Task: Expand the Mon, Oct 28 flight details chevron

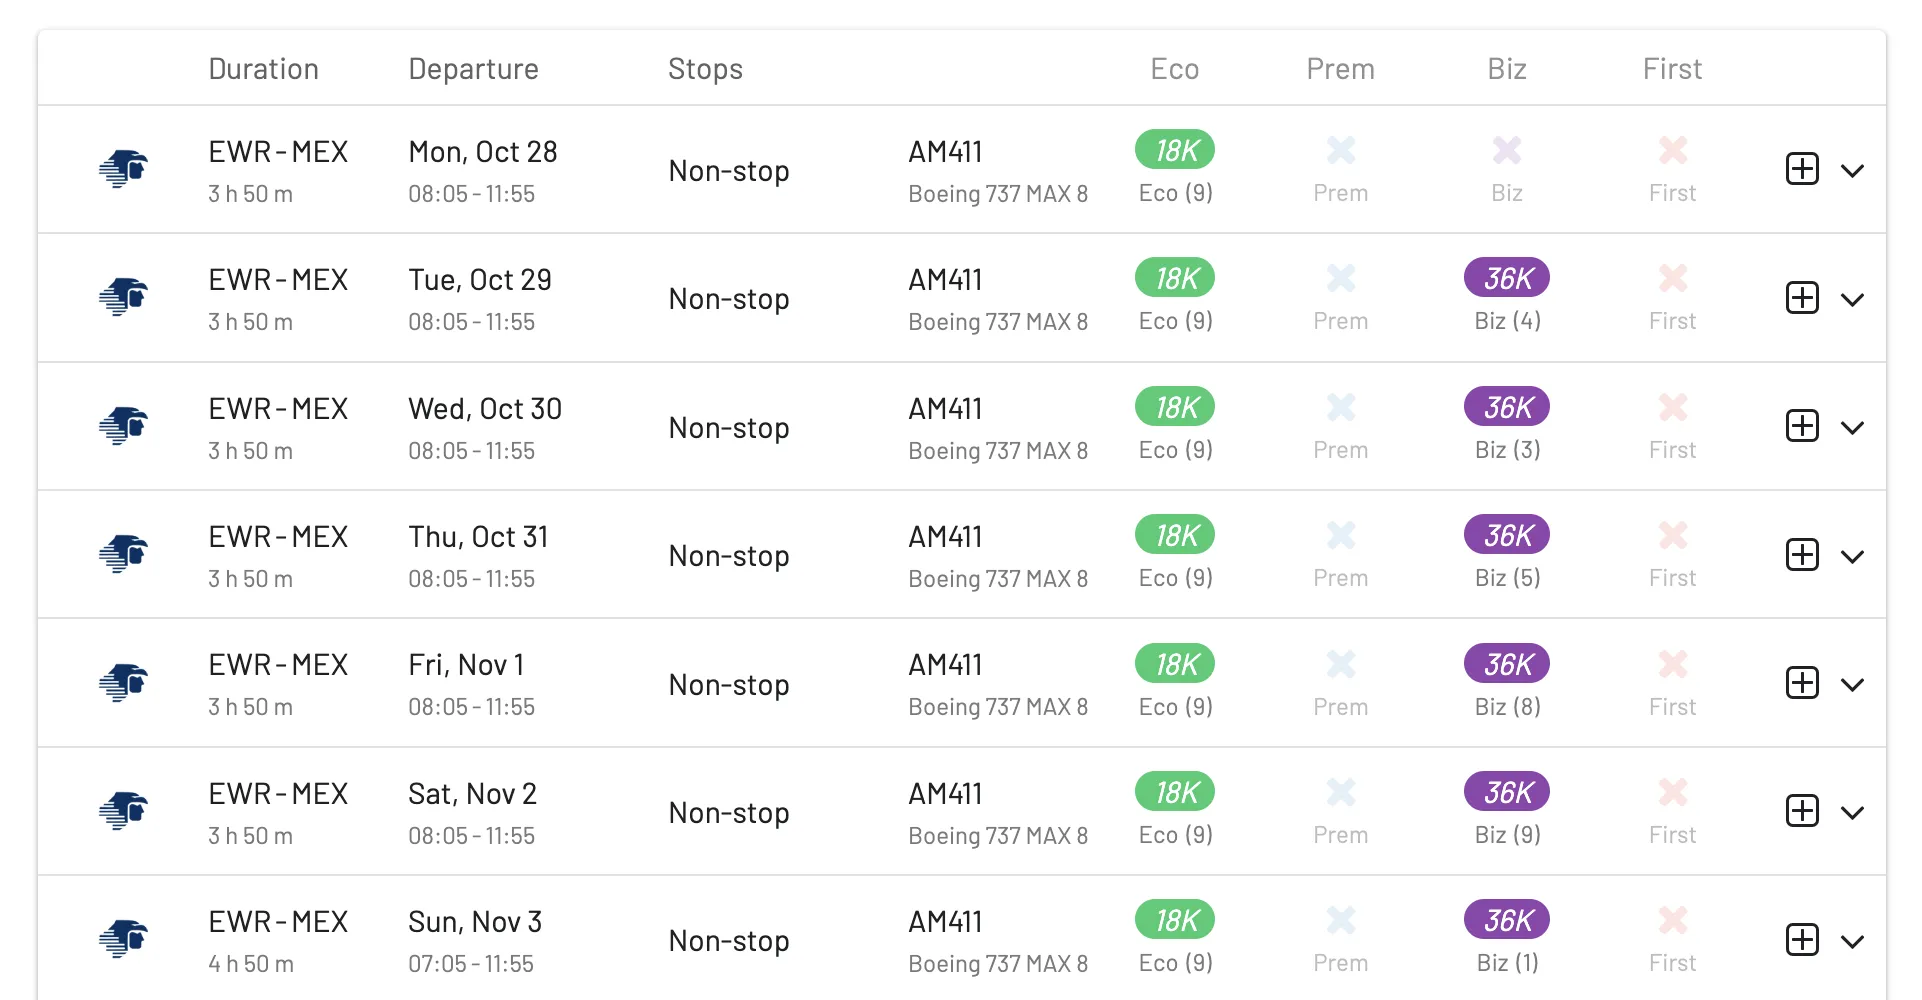Action: pos(1852,171)
